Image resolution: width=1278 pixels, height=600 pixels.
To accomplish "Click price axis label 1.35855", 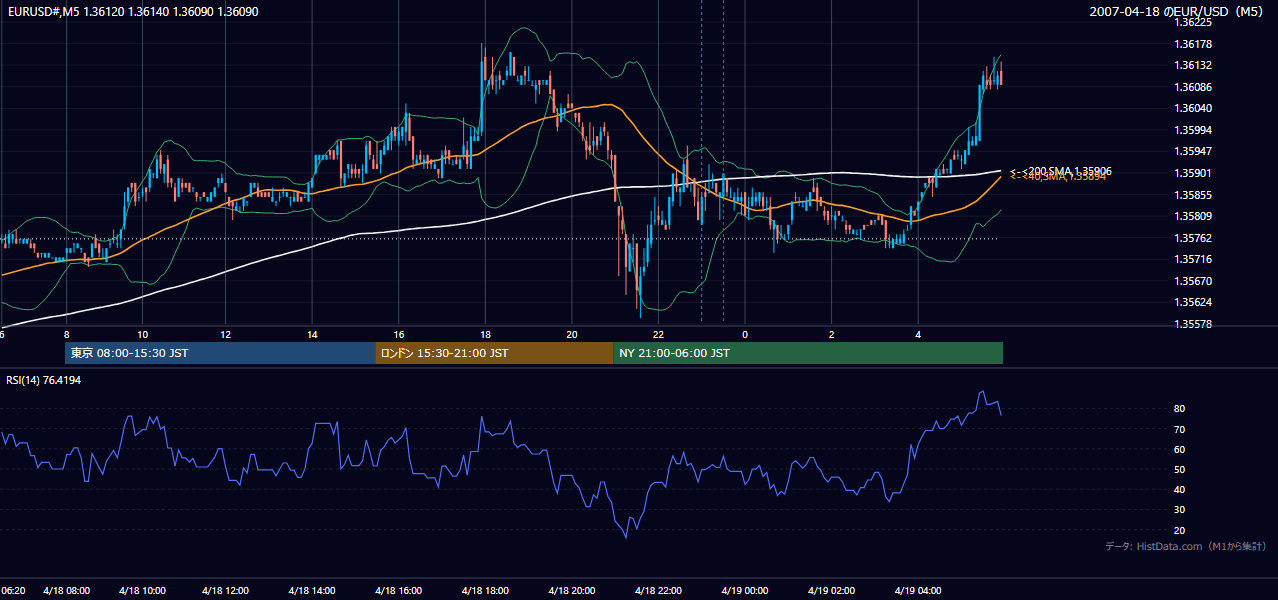I will [x=1192, y=195].
